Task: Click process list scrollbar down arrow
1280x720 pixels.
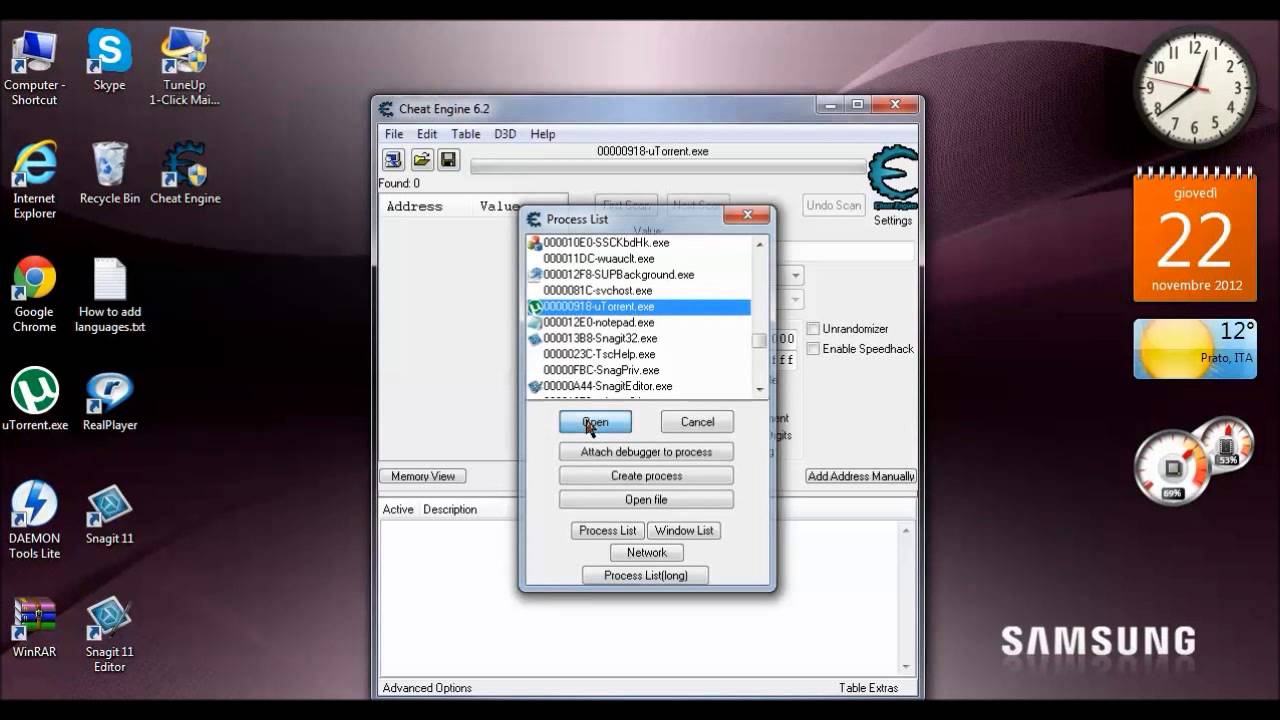Action: [x=760, y=389]
